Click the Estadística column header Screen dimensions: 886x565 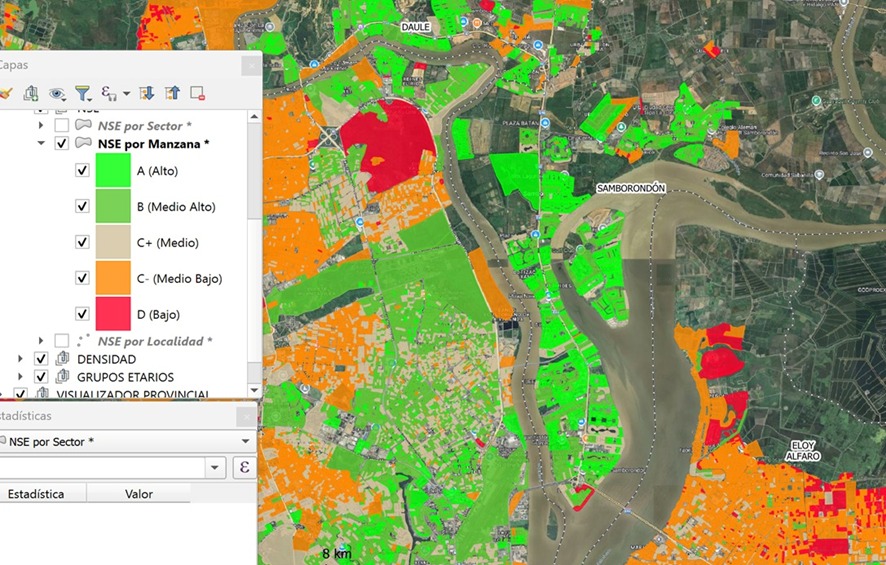pyautogui.click(x=38, y=494)
